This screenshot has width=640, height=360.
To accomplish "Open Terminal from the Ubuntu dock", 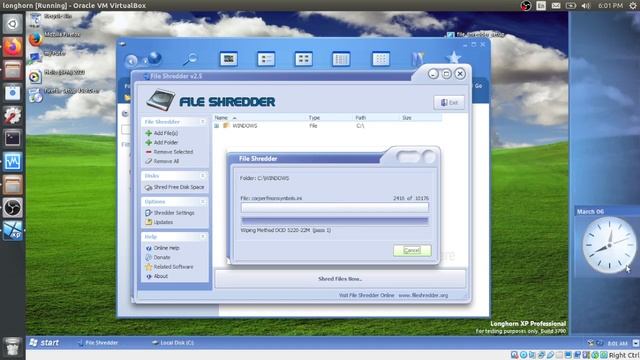I will click(13, 139).
